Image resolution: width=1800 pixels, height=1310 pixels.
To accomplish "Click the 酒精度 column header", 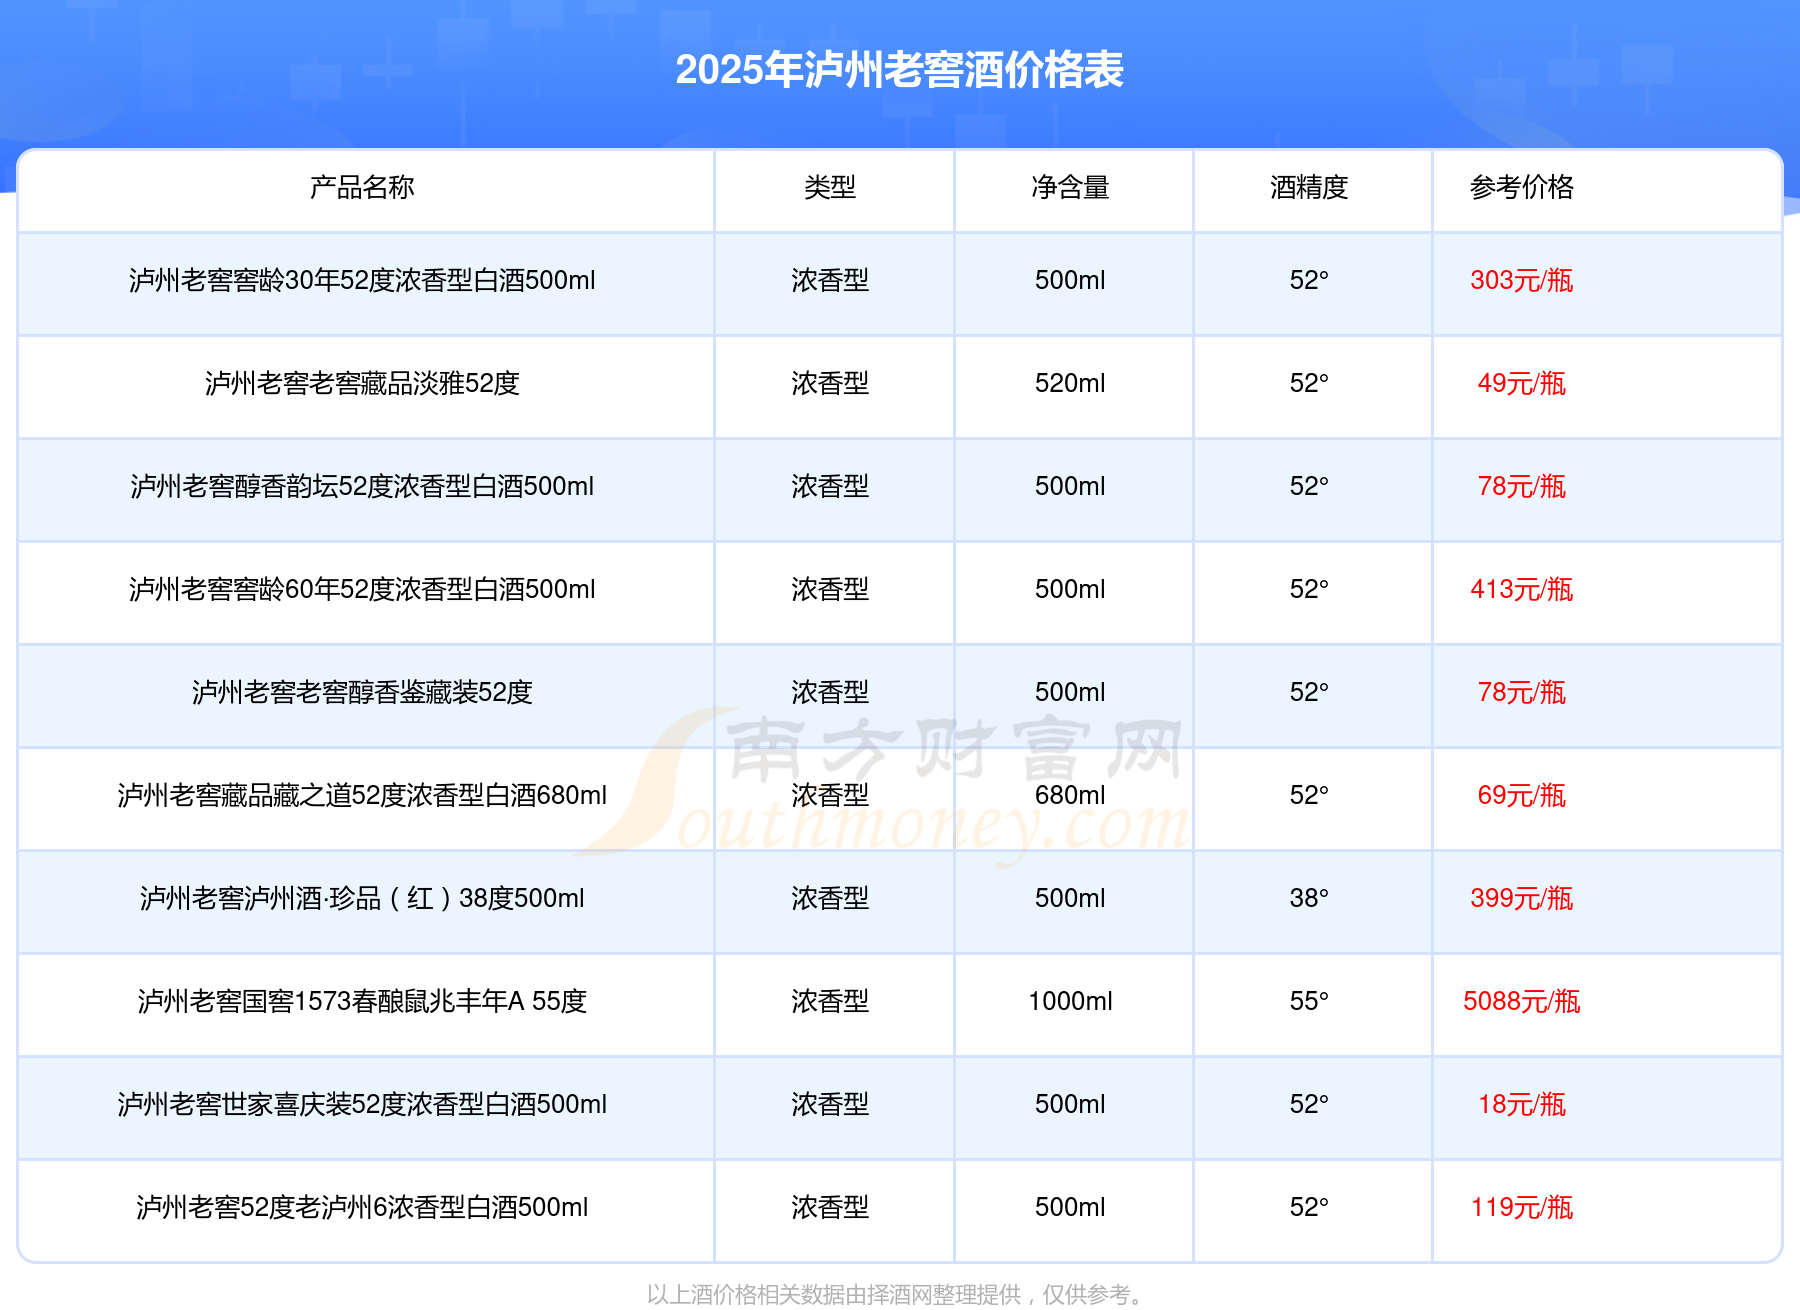I will 1309,187.
